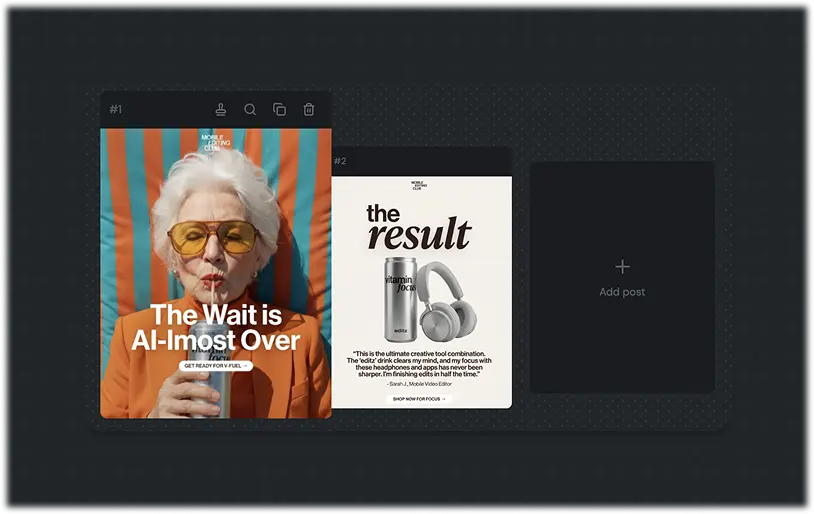Click the SHOP NOW FOR FOCUS button
This screenshot has height=514, width=814.
419,399
